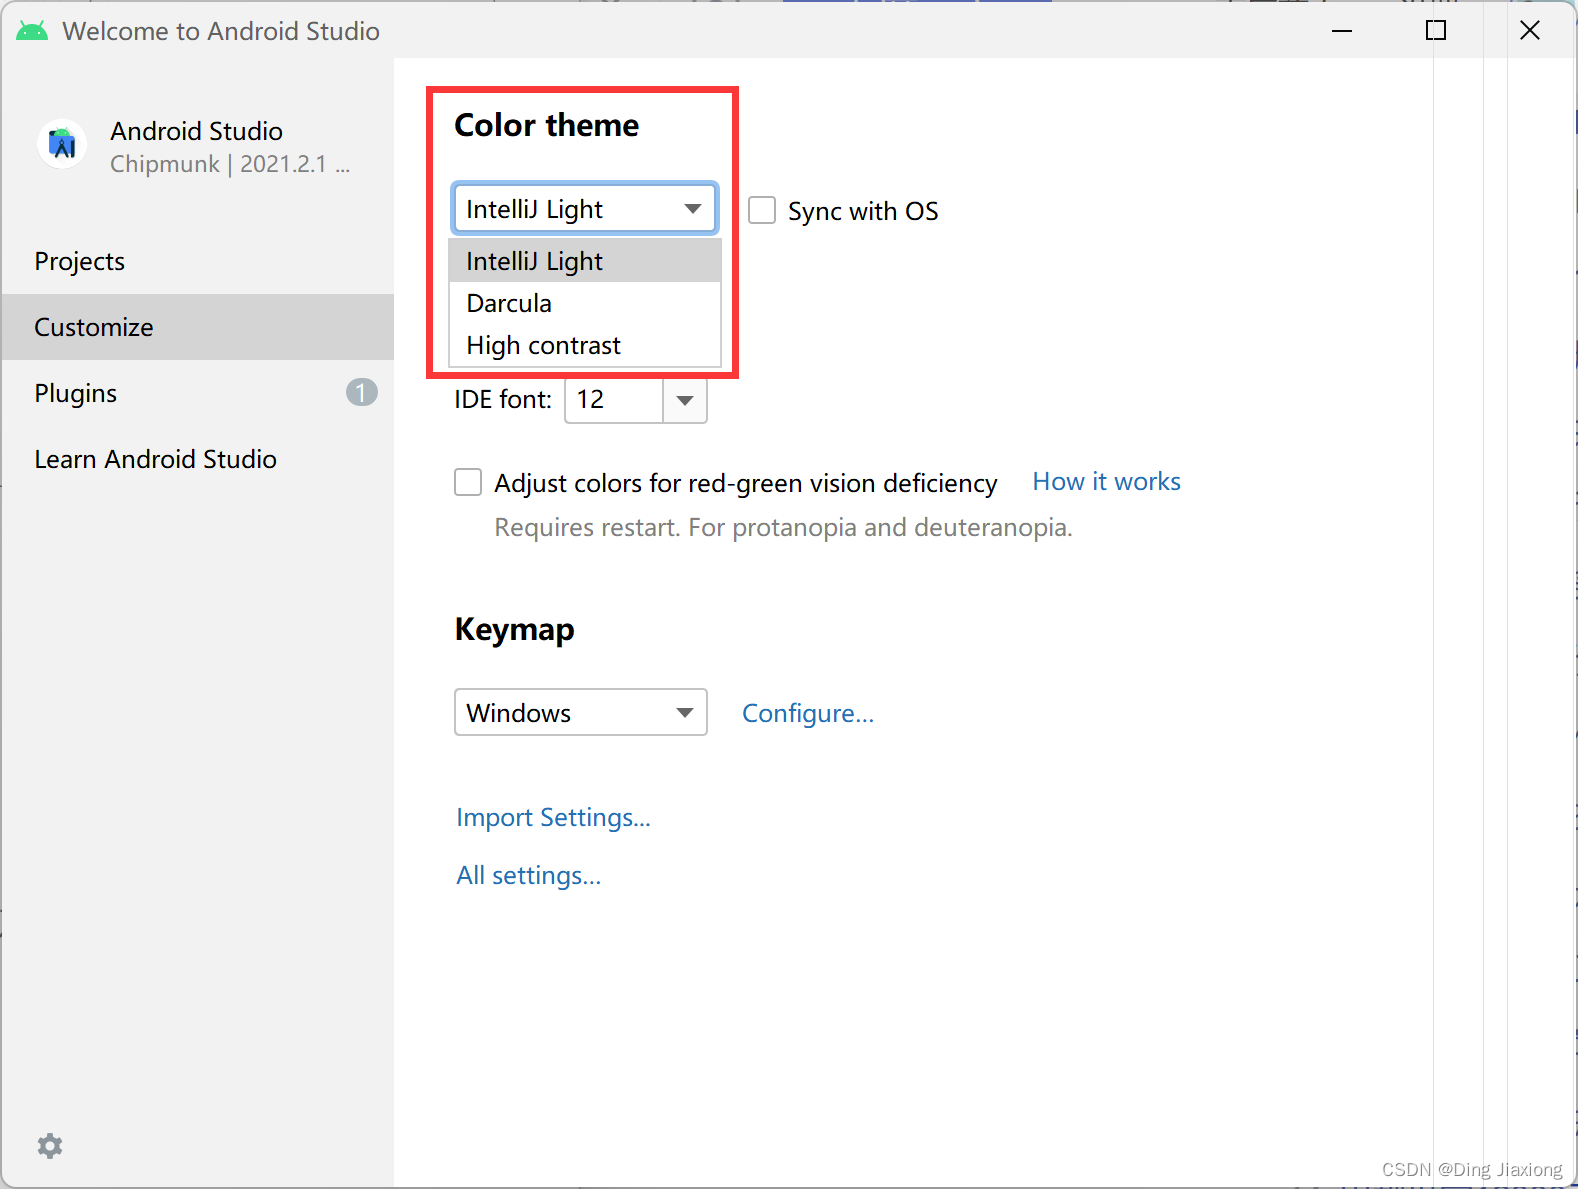Click the Chipmunk | 2021.2.1 version text
Screen dimensions: 1578x1189
(230, 164)
